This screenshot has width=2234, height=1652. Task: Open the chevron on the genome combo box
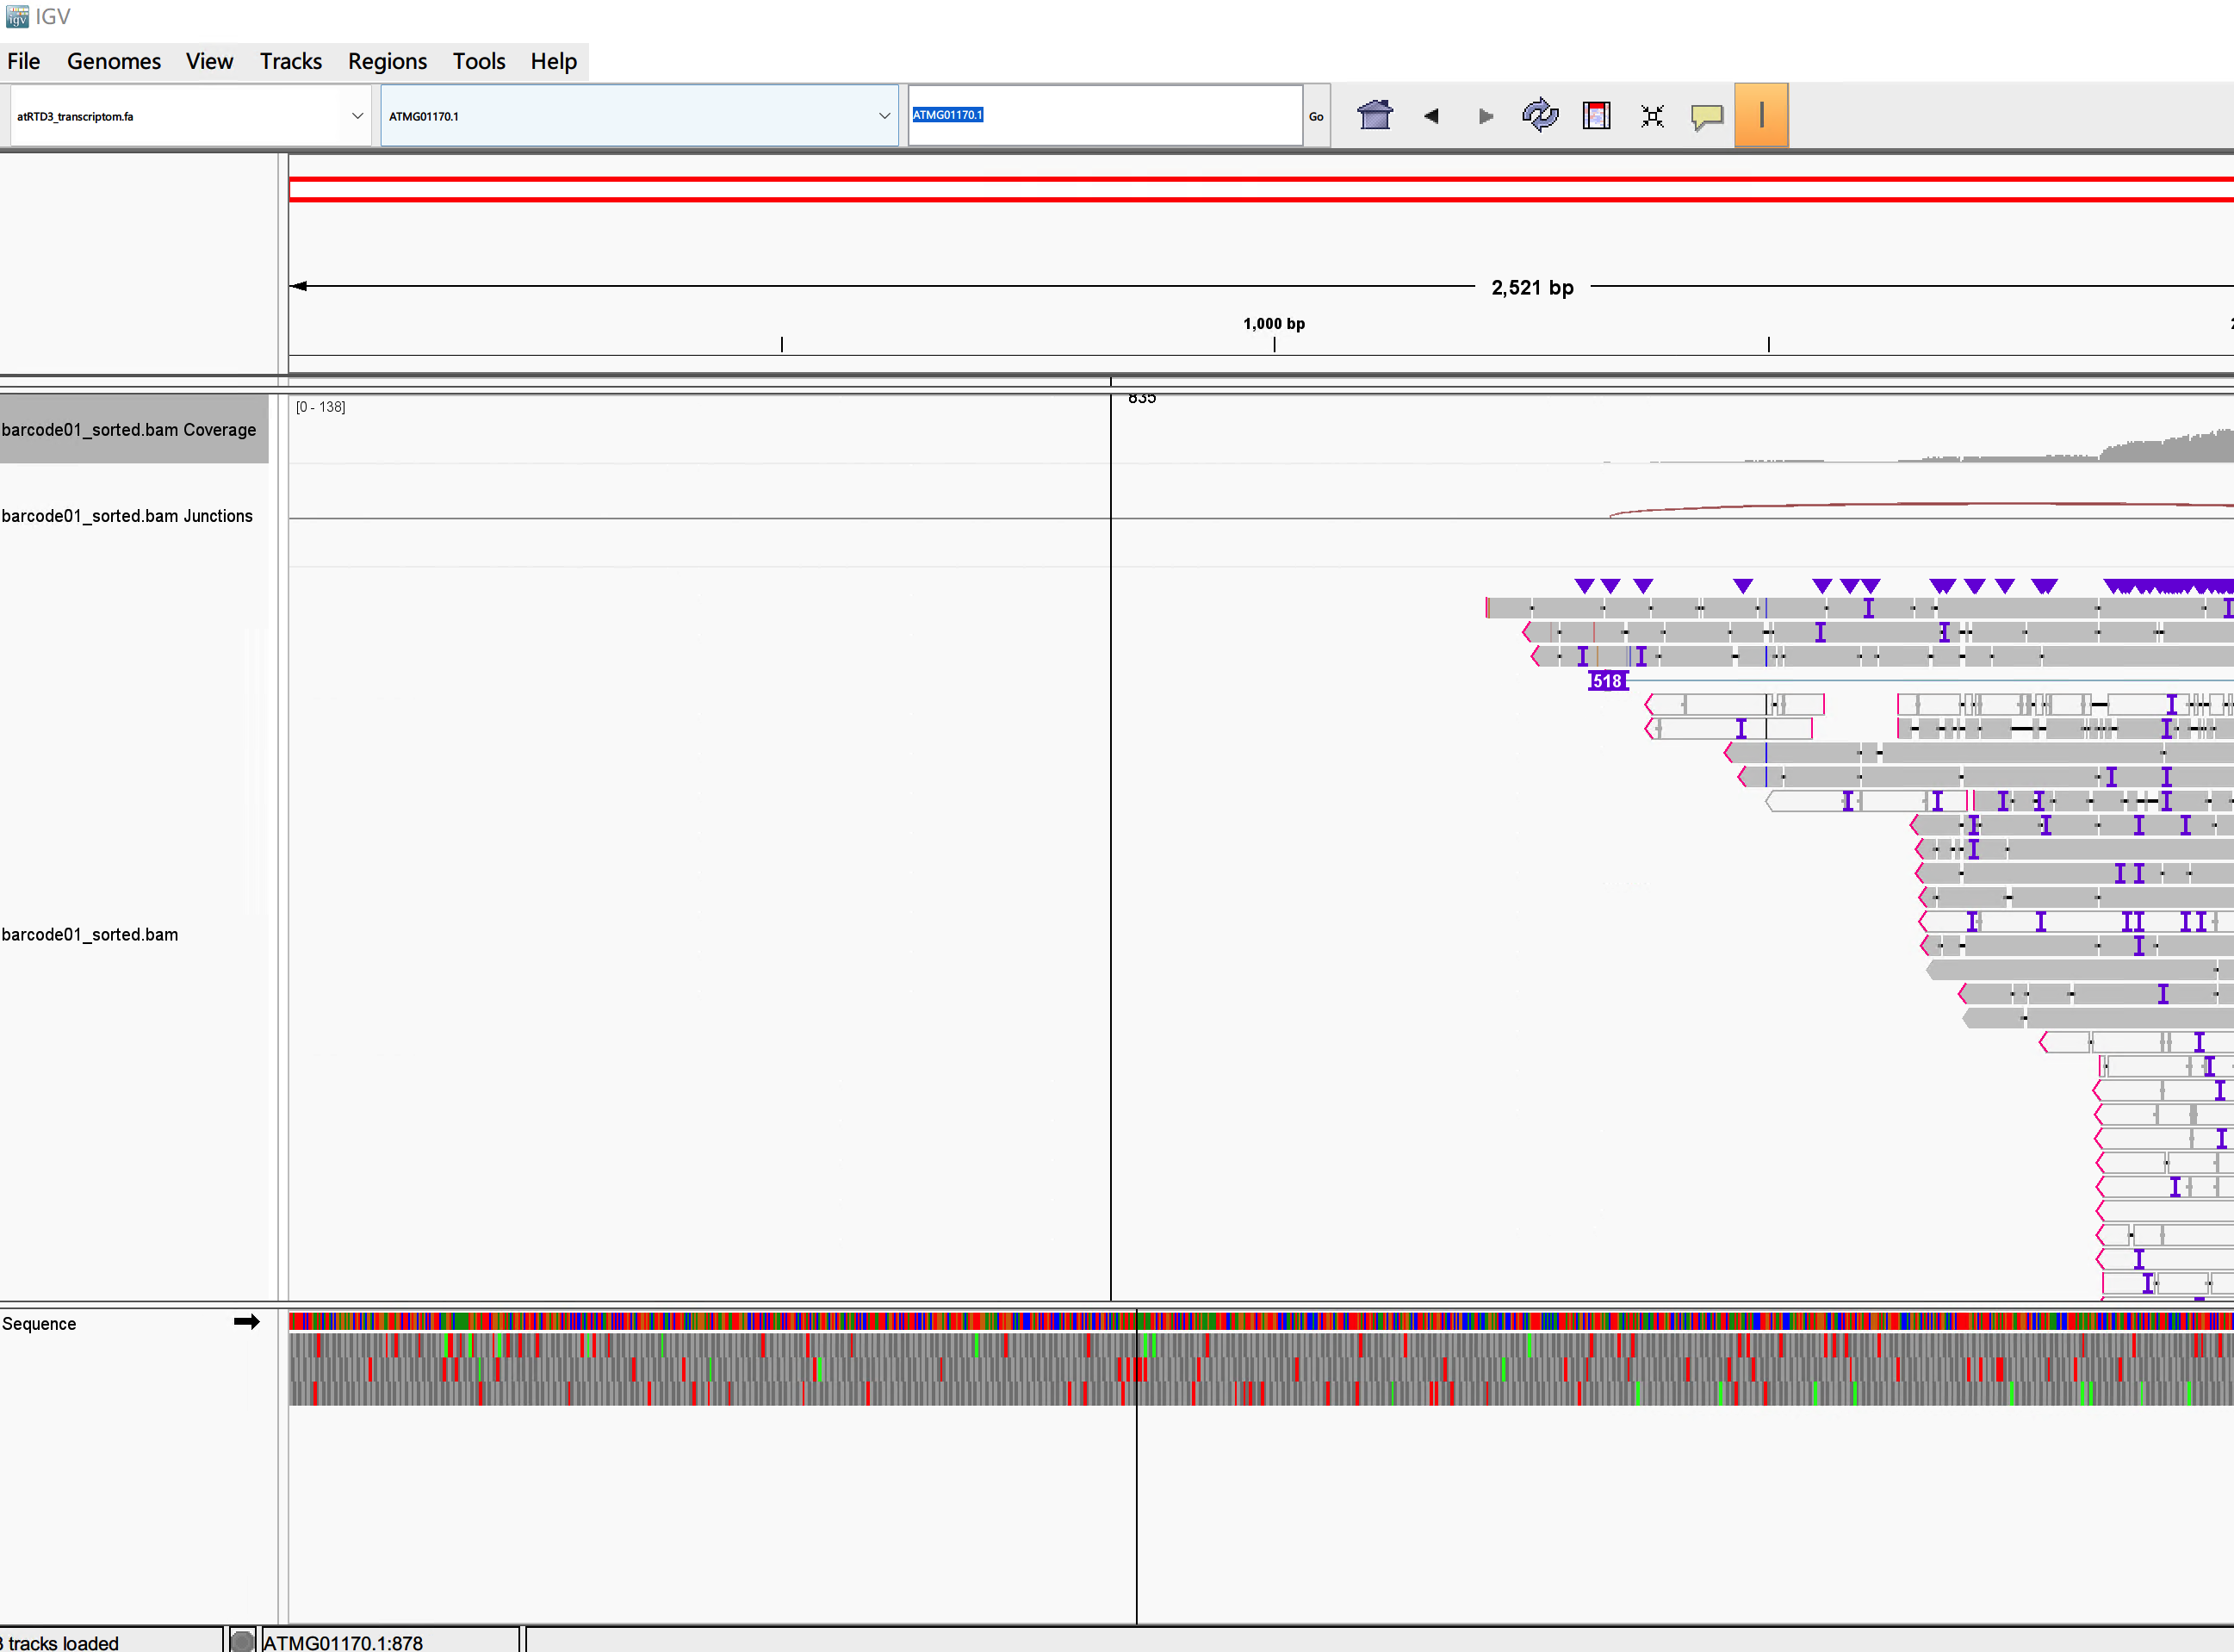click(x=357, y=115)
